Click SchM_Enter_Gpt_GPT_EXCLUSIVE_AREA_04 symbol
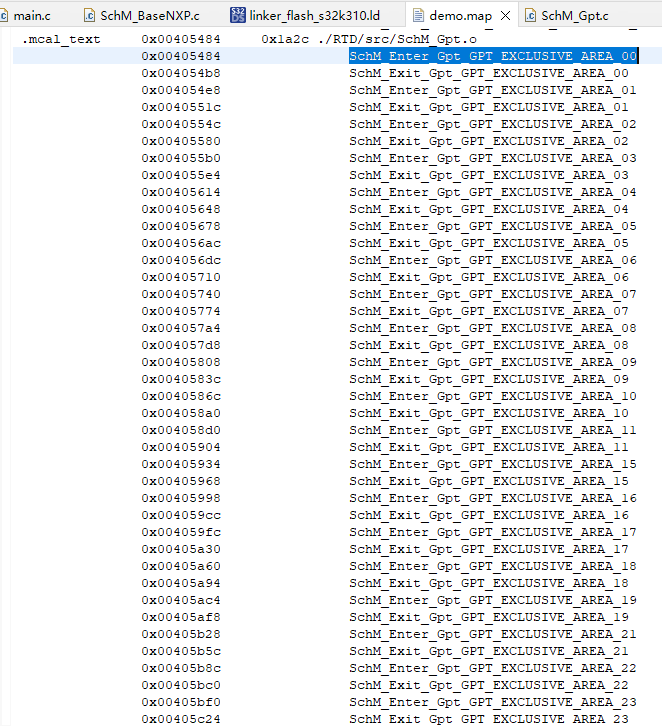 pos(493,192)
